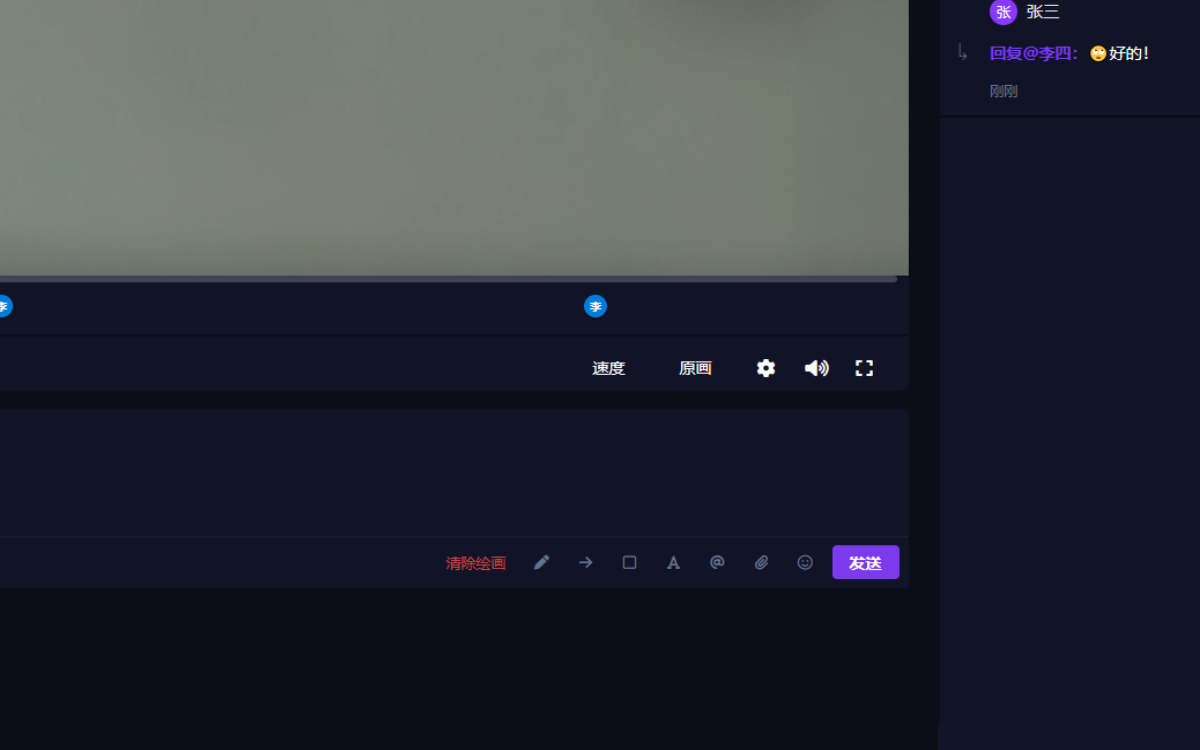1200x750 pixels.
Task: Click the 刚刚 timestamp
Action: (x=1004, y=91)
